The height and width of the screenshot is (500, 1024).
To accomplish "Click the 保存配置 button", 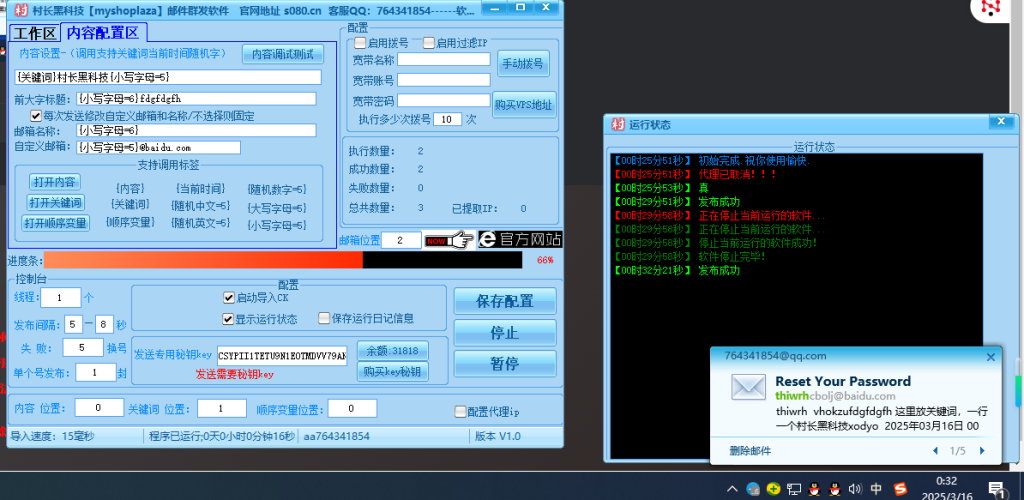I will tap(505, 301).
